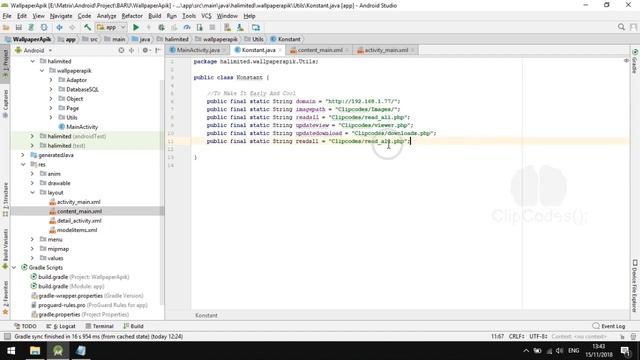The height and width of the screenshot is (360, 640).
Task: Click the UTF-8 encoding selector in status bar
Action: (x=538, y=336)
